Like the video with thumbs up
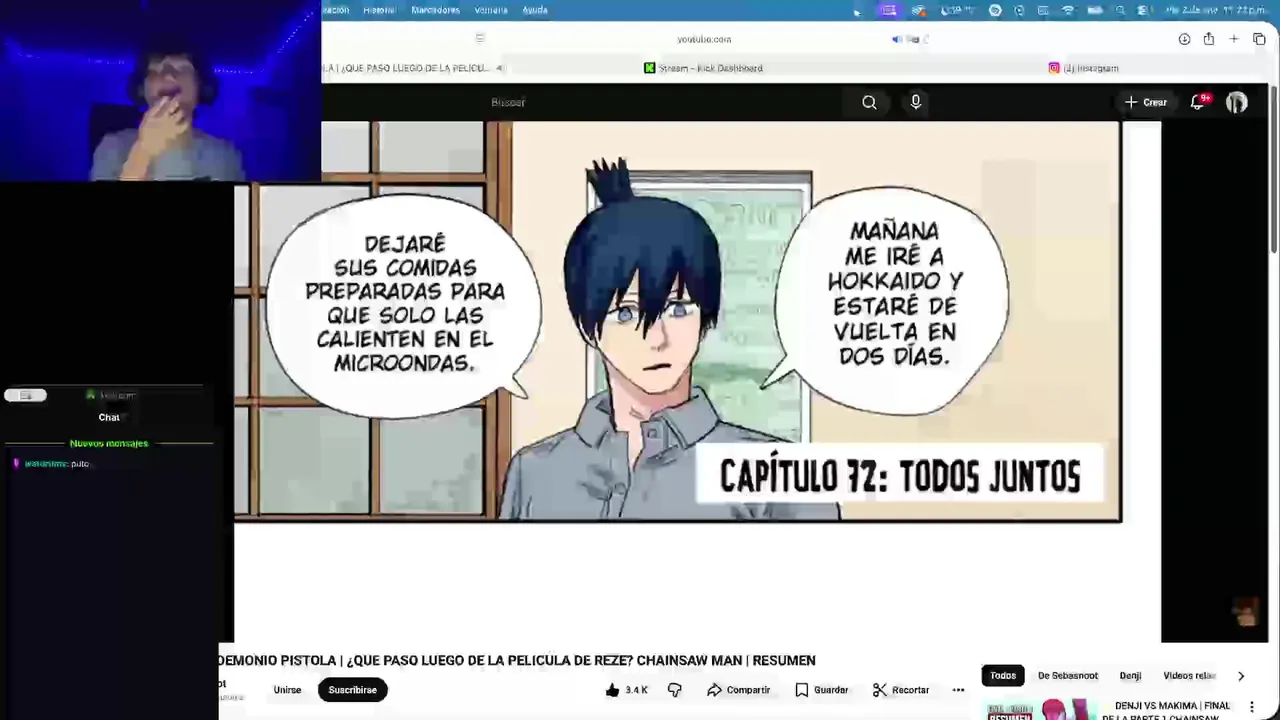 [613, 690]
